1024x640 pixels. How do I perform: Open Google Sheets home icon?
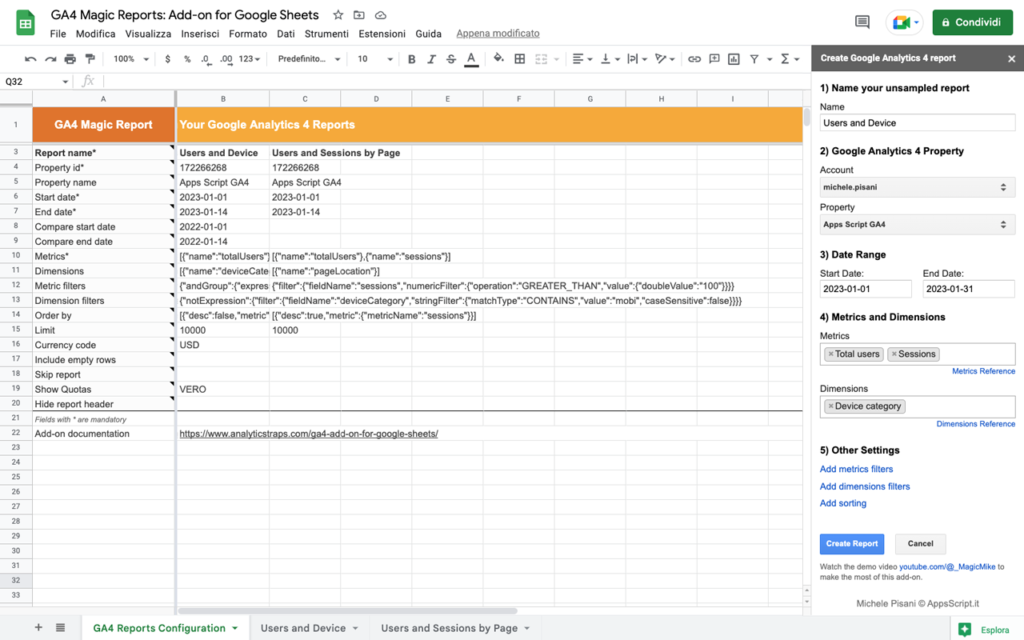tap(25, 24)
